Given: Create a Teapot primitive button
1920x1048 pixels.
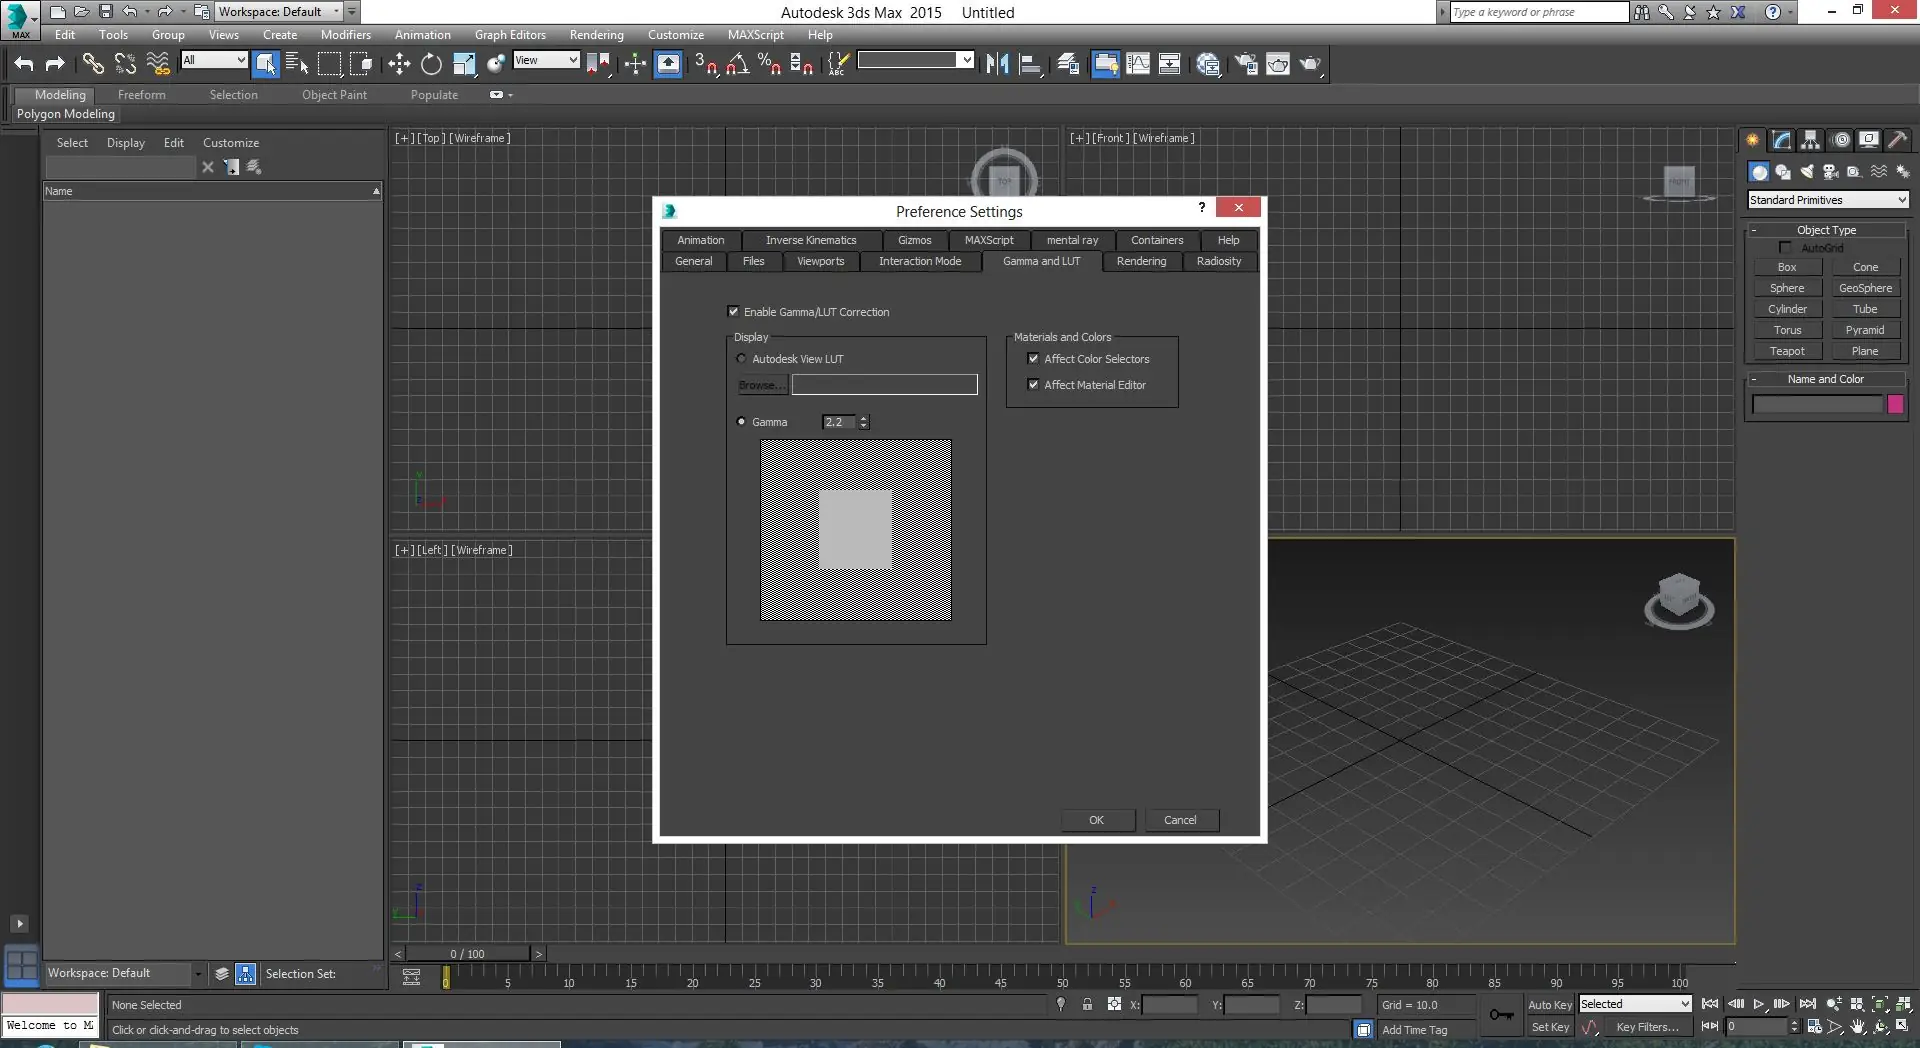Looking at the screenshot, I should tap(1787, 351).
